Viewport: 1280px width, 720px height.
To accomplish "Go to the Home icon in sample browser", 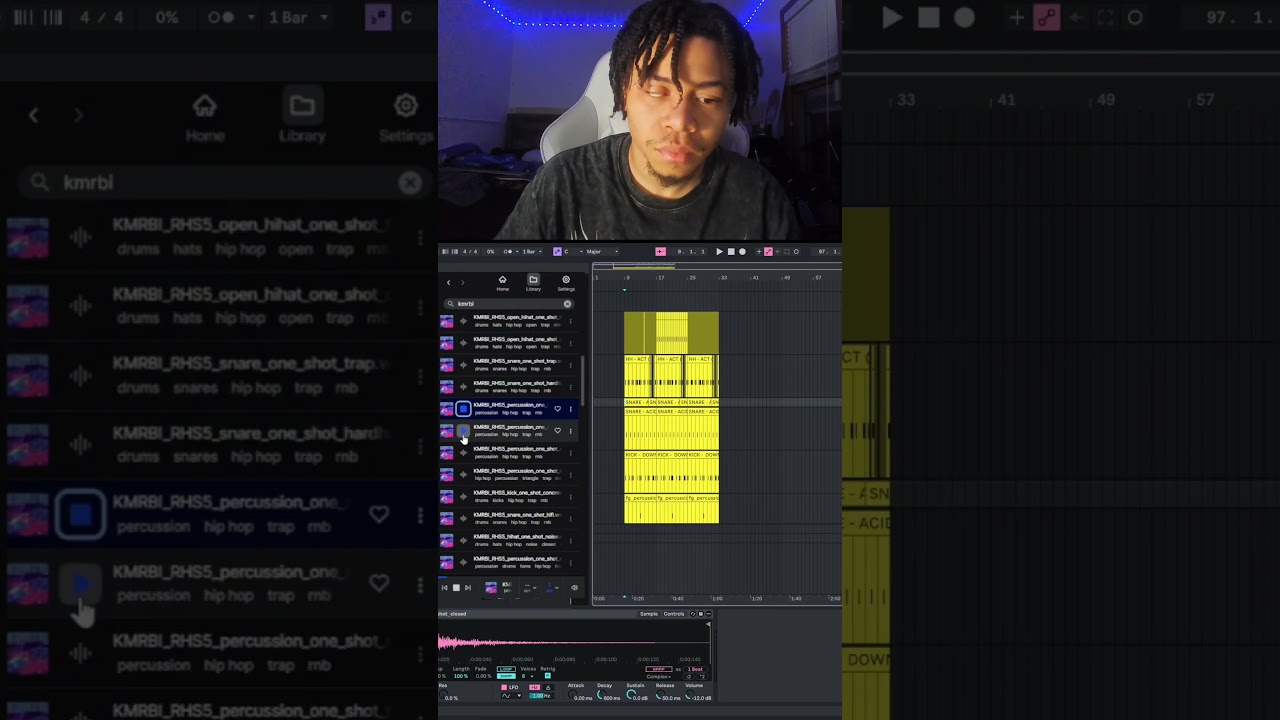I will [x=503, y=281].
